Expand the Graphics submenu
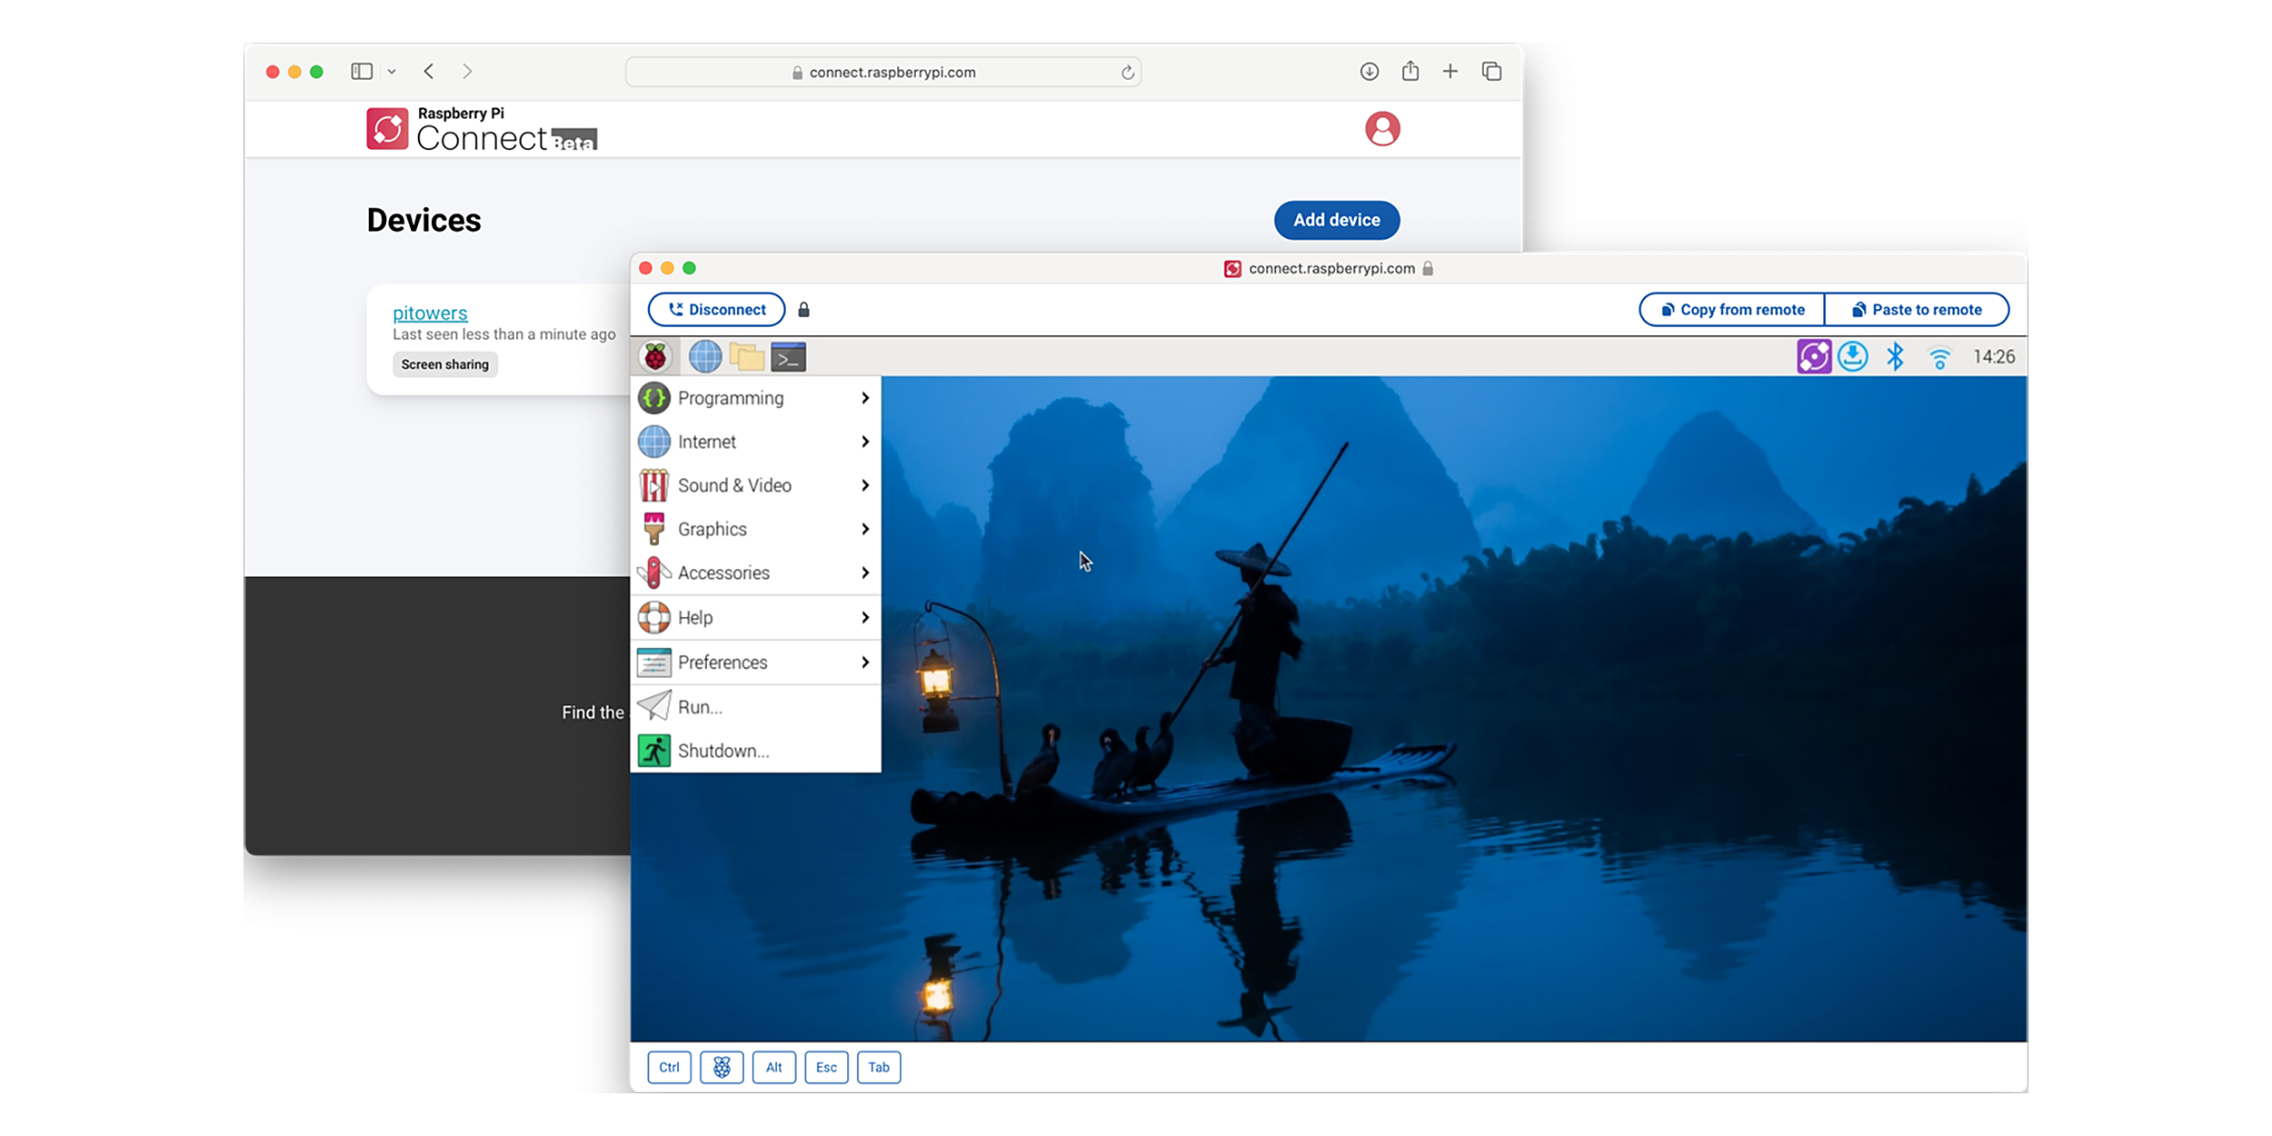Image resolution: width=2272 pixels, height=1136 pixels. [756, 529]
